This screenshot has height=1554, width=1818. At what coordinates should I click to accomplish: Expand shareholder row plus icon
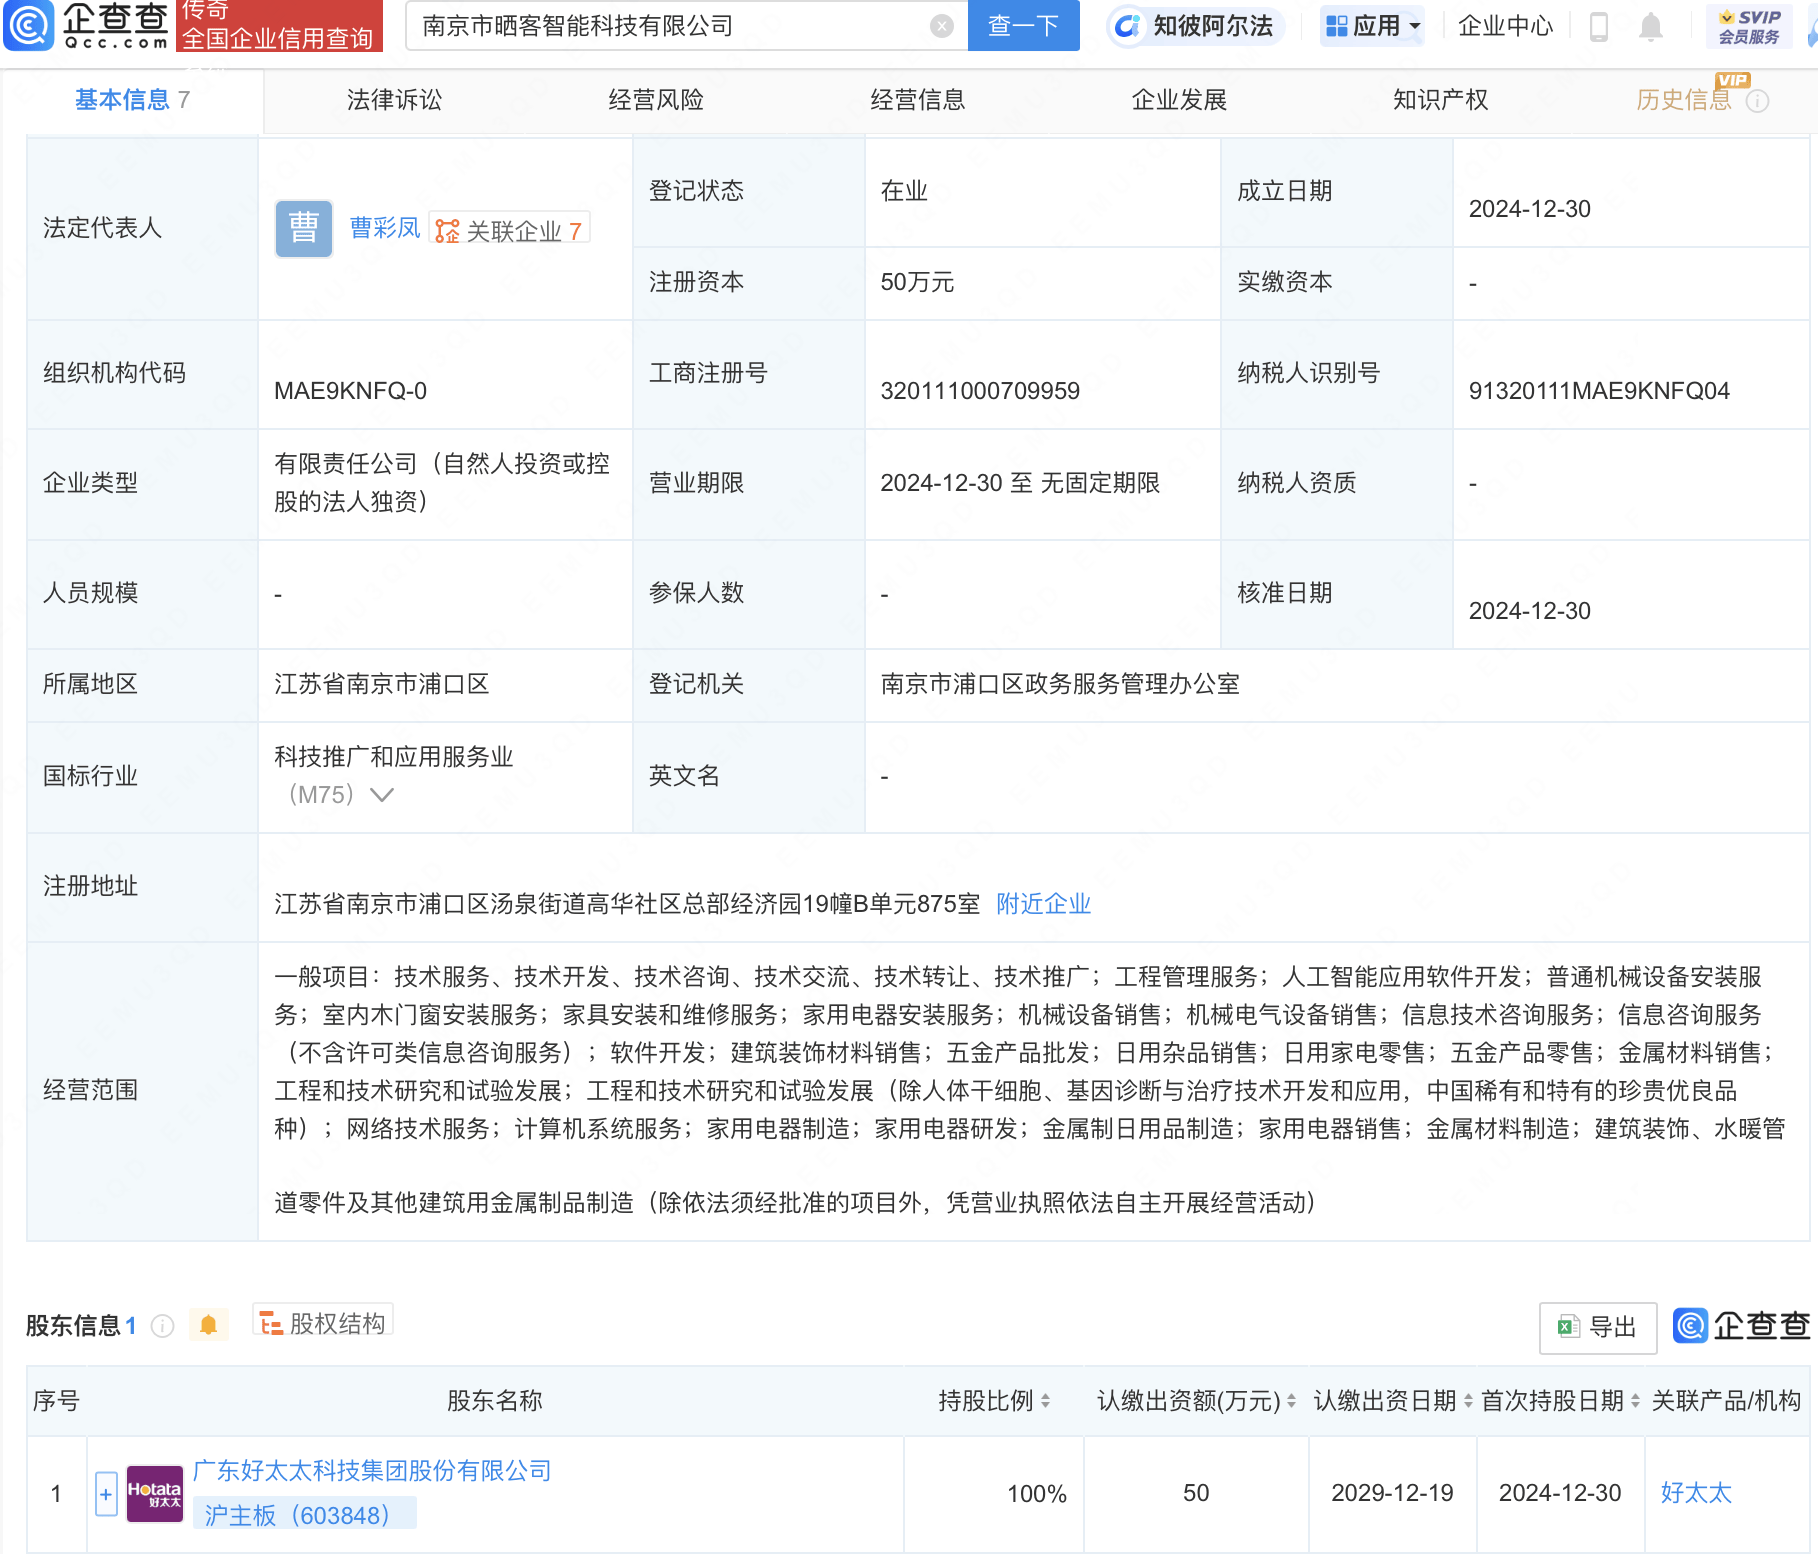(x=106, y=1494)
